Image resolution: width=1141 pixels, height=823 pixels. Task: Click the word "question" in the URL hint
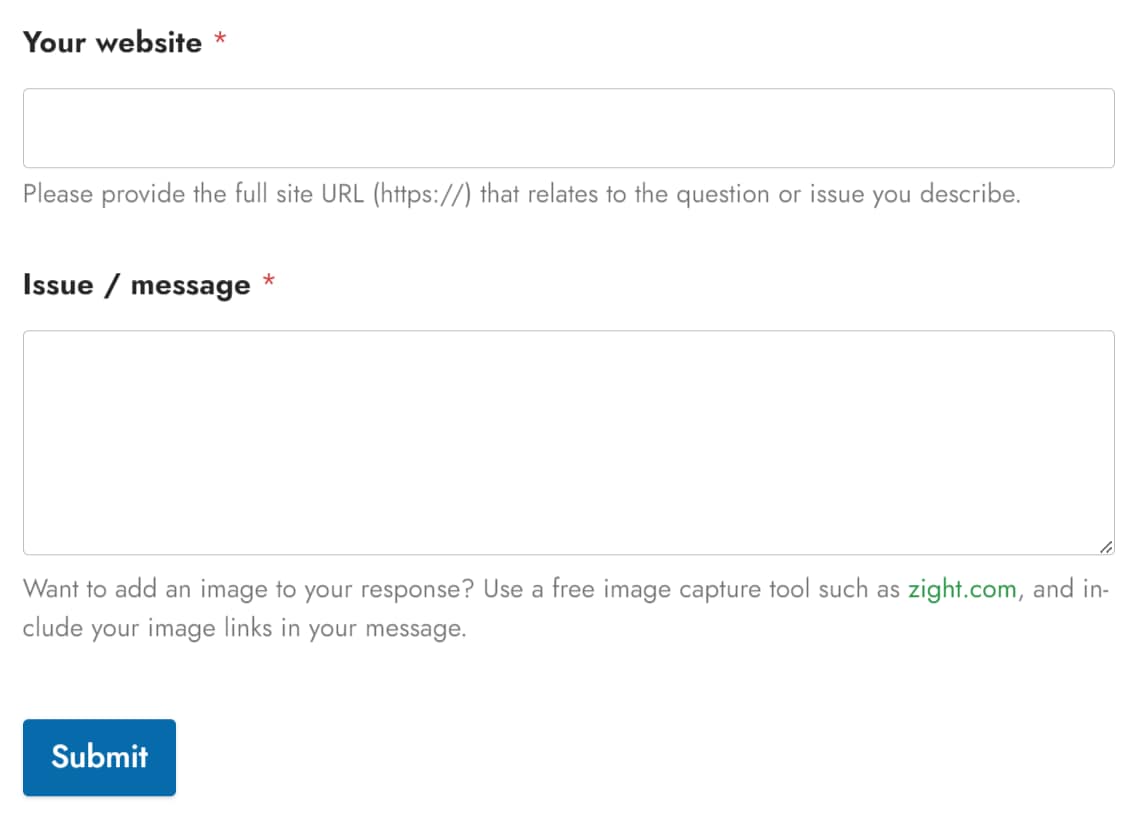click(723, 195)
